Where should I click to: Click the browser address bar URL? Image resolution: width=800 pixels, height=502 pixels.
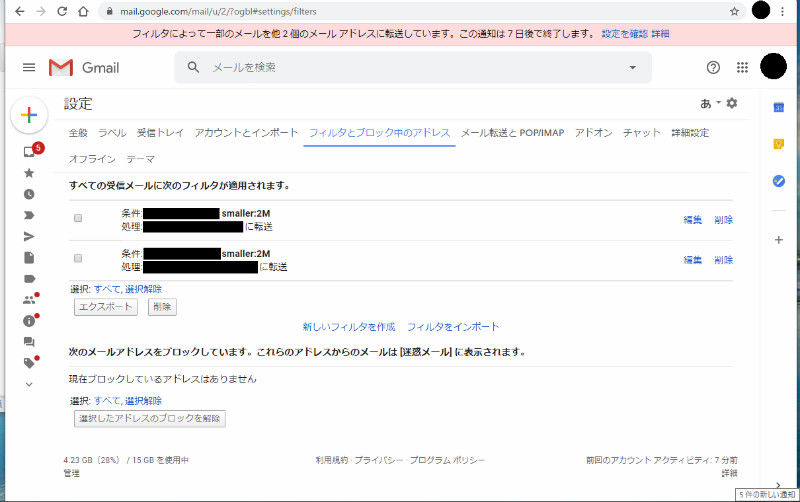click(218, 11)
